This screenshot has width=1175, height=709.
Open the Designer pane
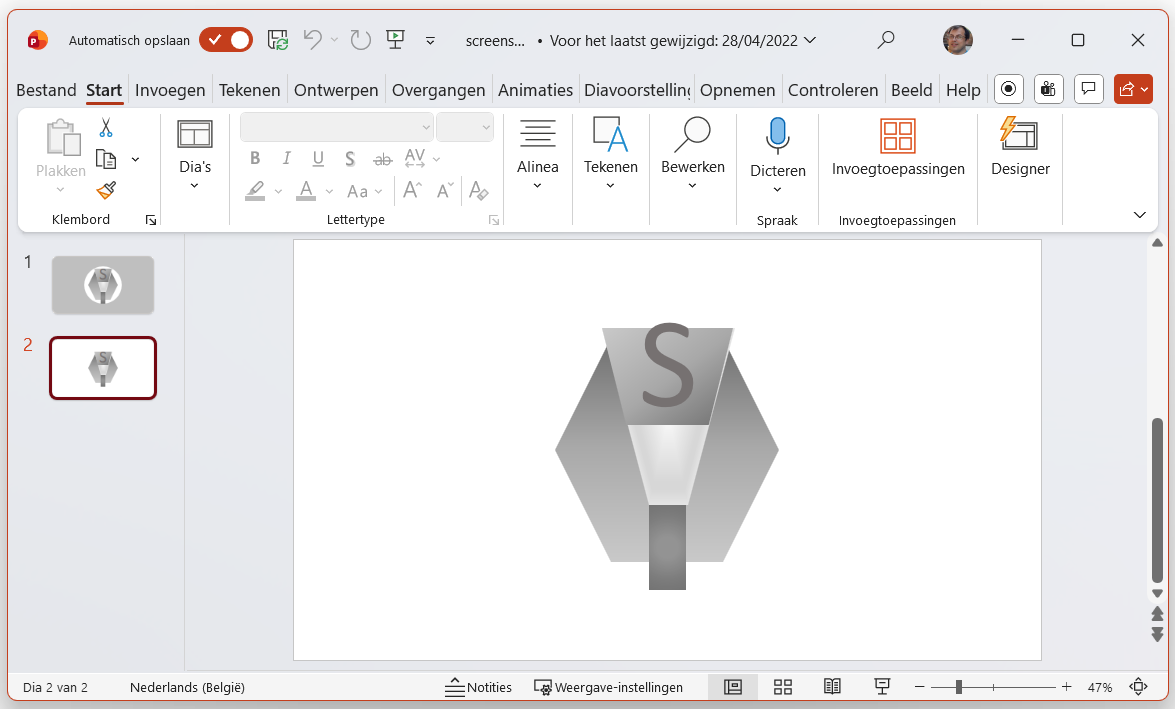pos(1020,150)
